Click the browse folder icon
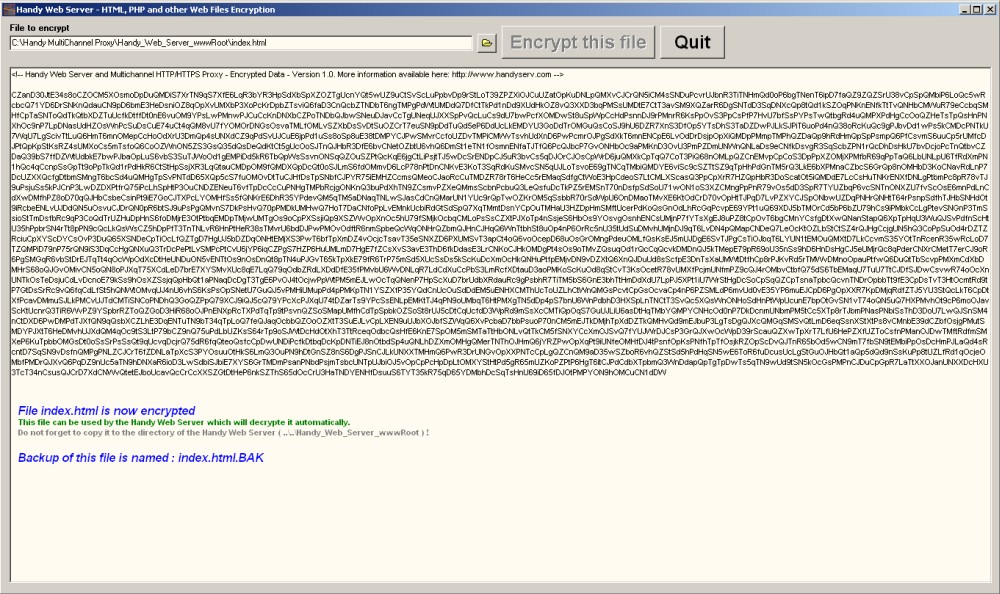This screenshot has height=594, width=1000. pyautogui.click(x=487, y=43)
